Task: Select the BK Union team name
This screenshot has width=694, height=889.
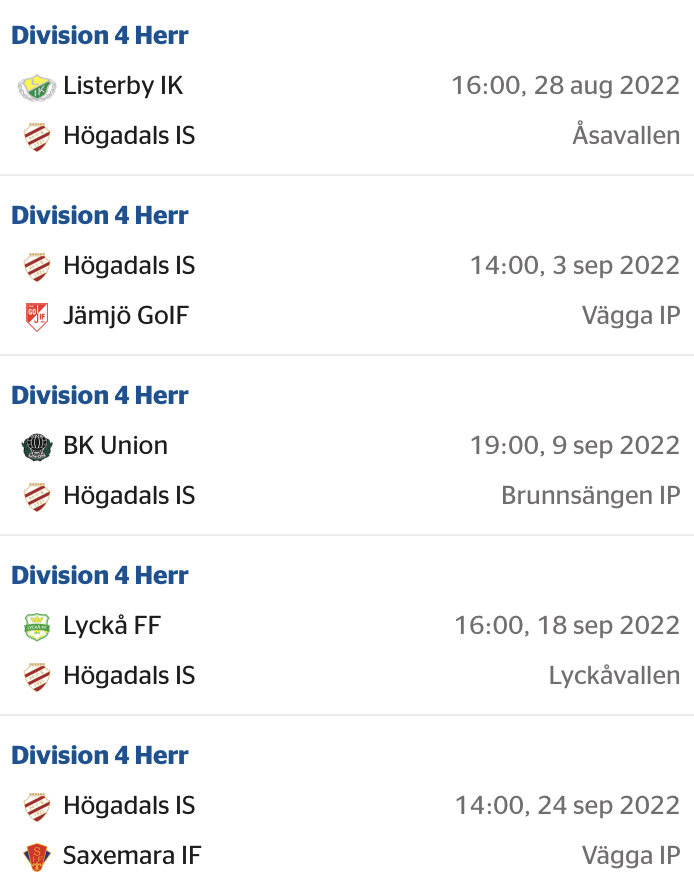Action: 116,446
